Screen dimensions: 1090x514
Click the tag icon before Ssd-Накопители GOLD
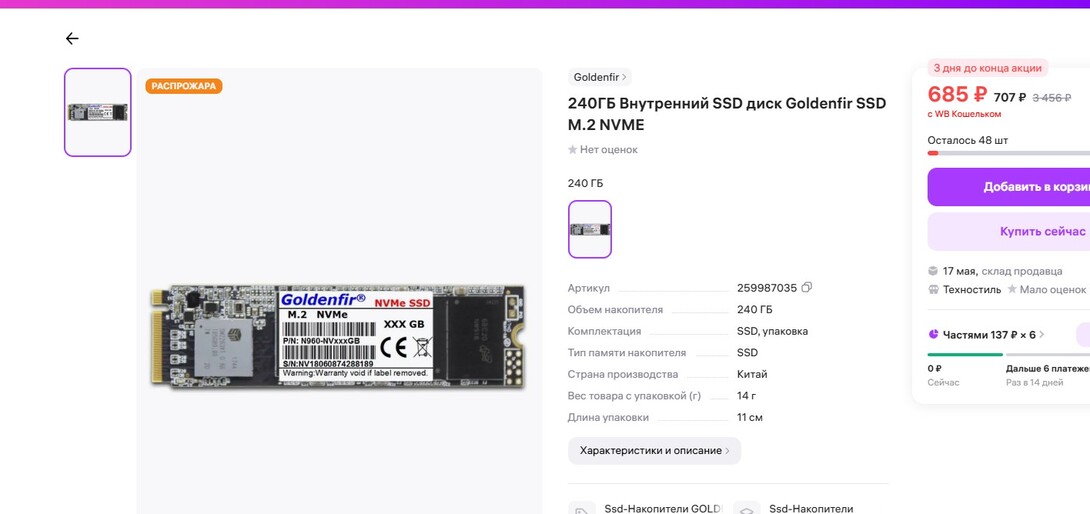[582, 510]
